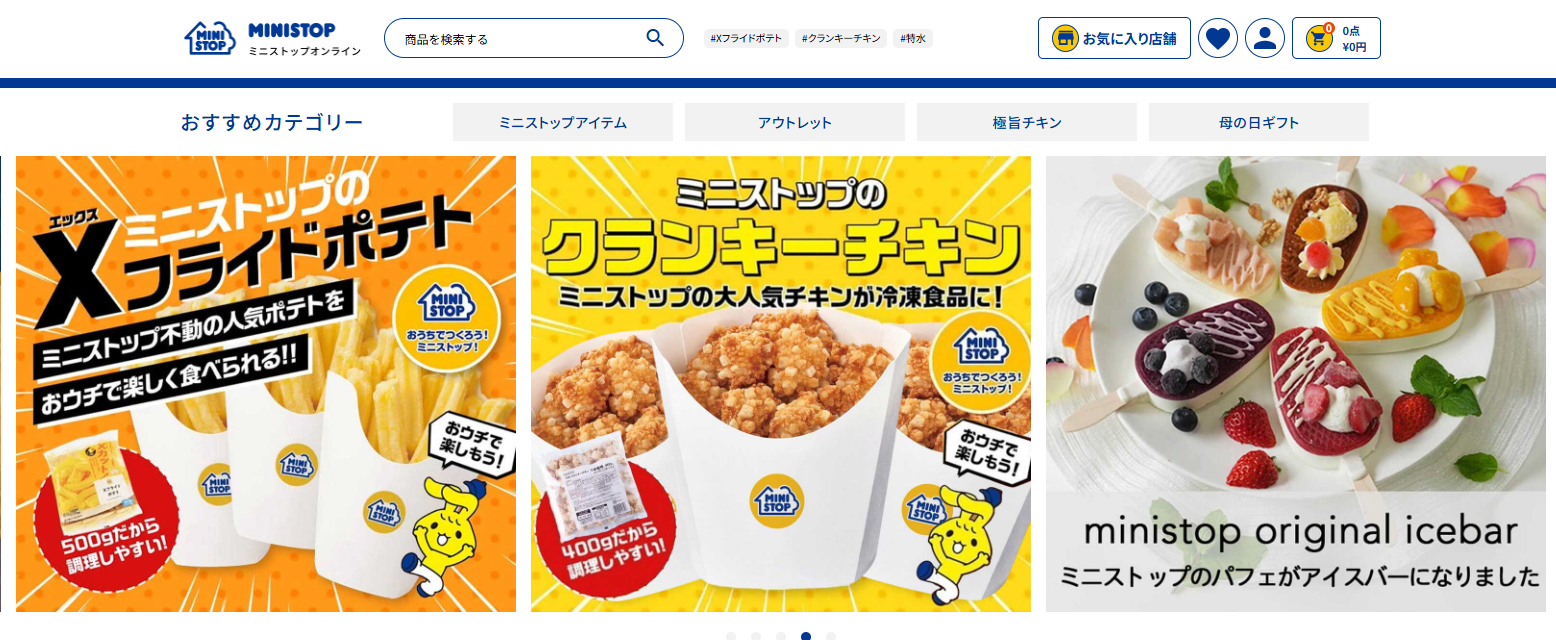Click the #クランキーチキン hashtag
Image resolution: width=1556 pixels, height=640 pixels.
842,38
